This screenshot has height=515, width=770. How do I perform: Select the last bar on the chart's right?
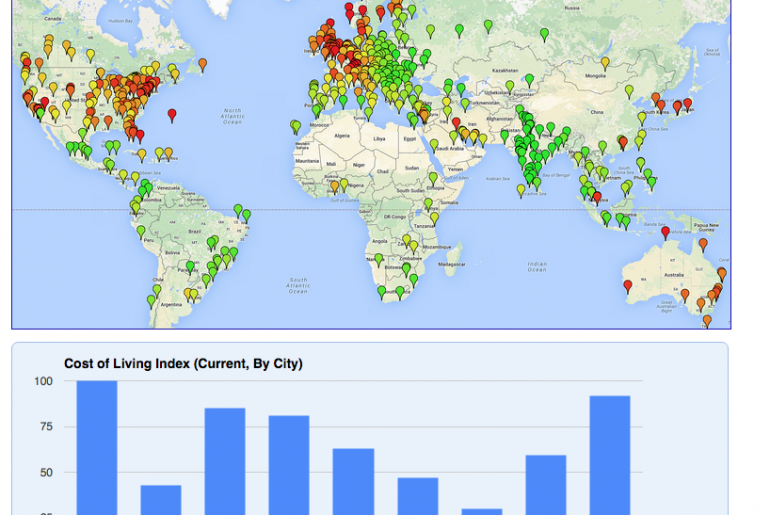[609, 455]
